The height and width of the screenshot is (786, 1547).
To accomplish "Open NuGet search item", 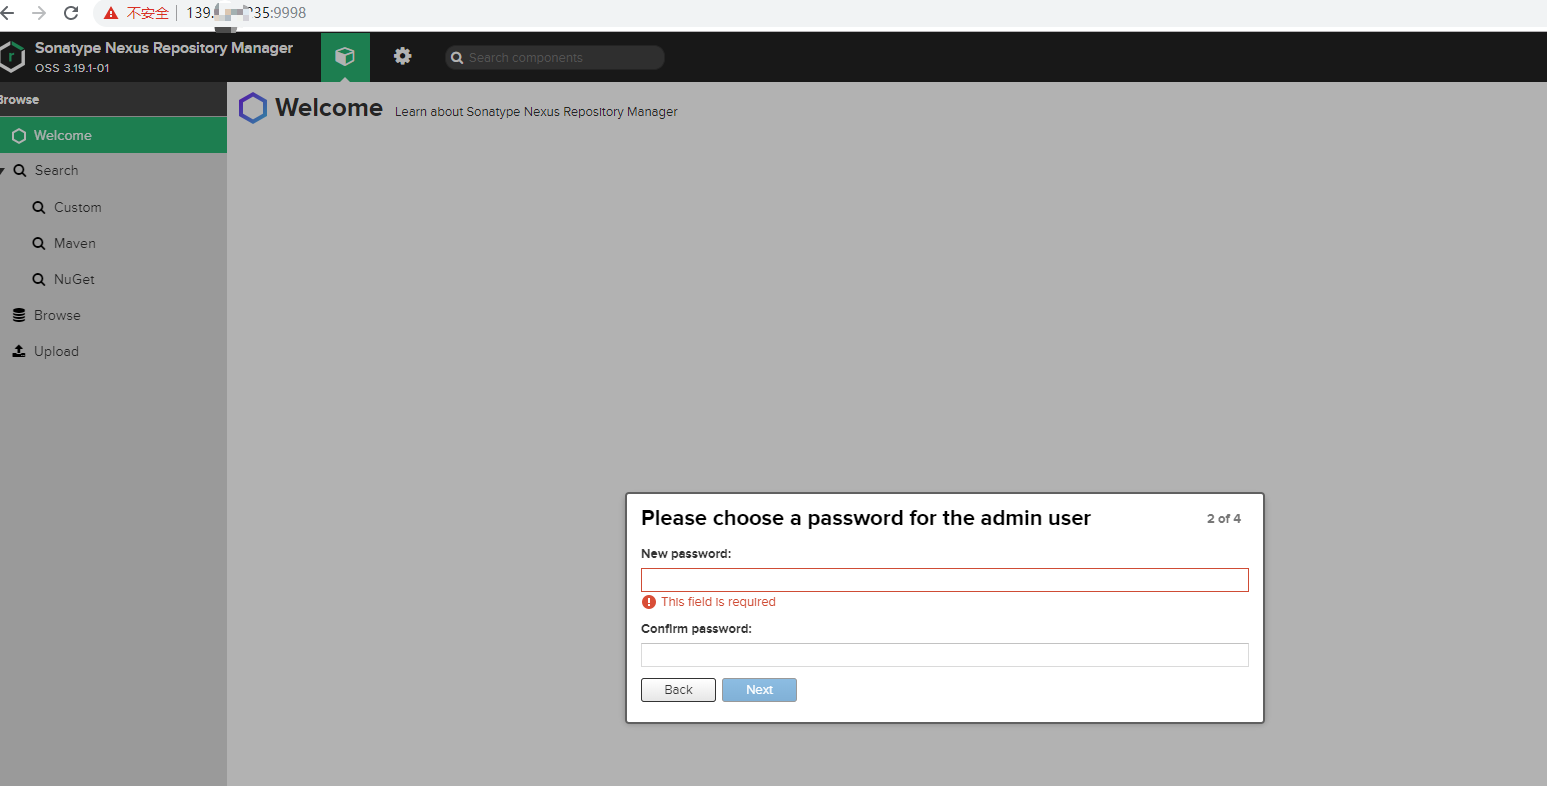I will coord(74,279).
